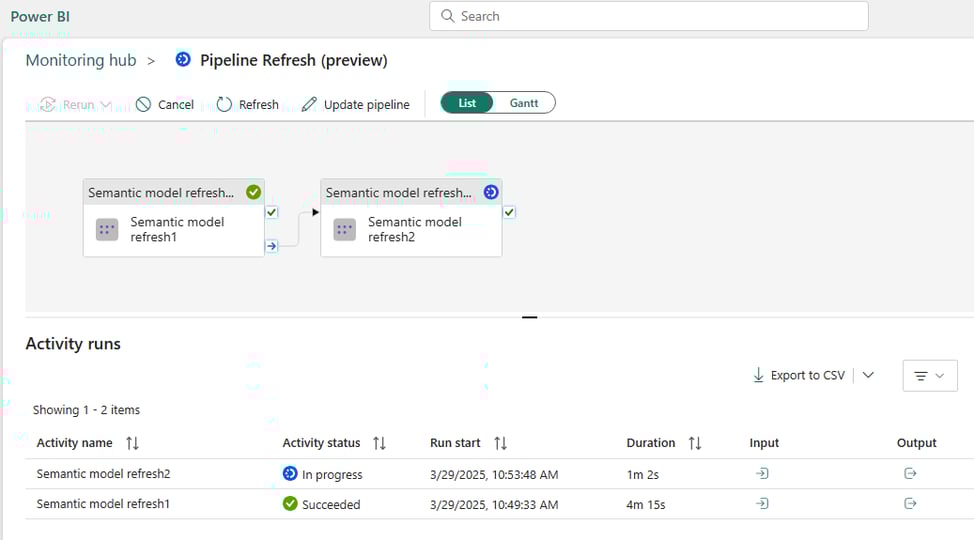This screenshot has height=540, width=974.
Task: Click the Power BI logo text
Action: [40, 17]
